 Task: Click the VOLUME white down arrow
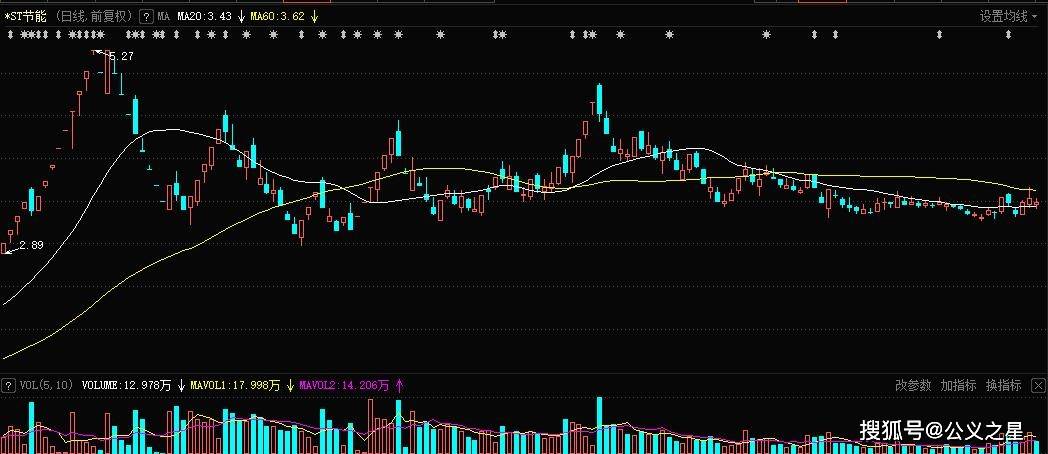[x=181, y=385]
